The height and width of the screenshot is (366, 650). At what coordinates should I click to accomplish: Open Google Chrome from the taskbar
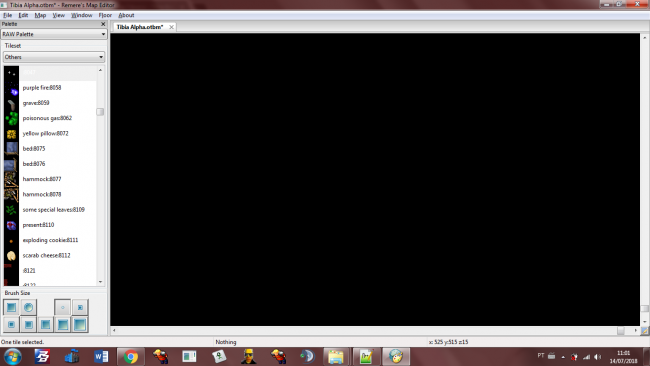pos(131,356)
